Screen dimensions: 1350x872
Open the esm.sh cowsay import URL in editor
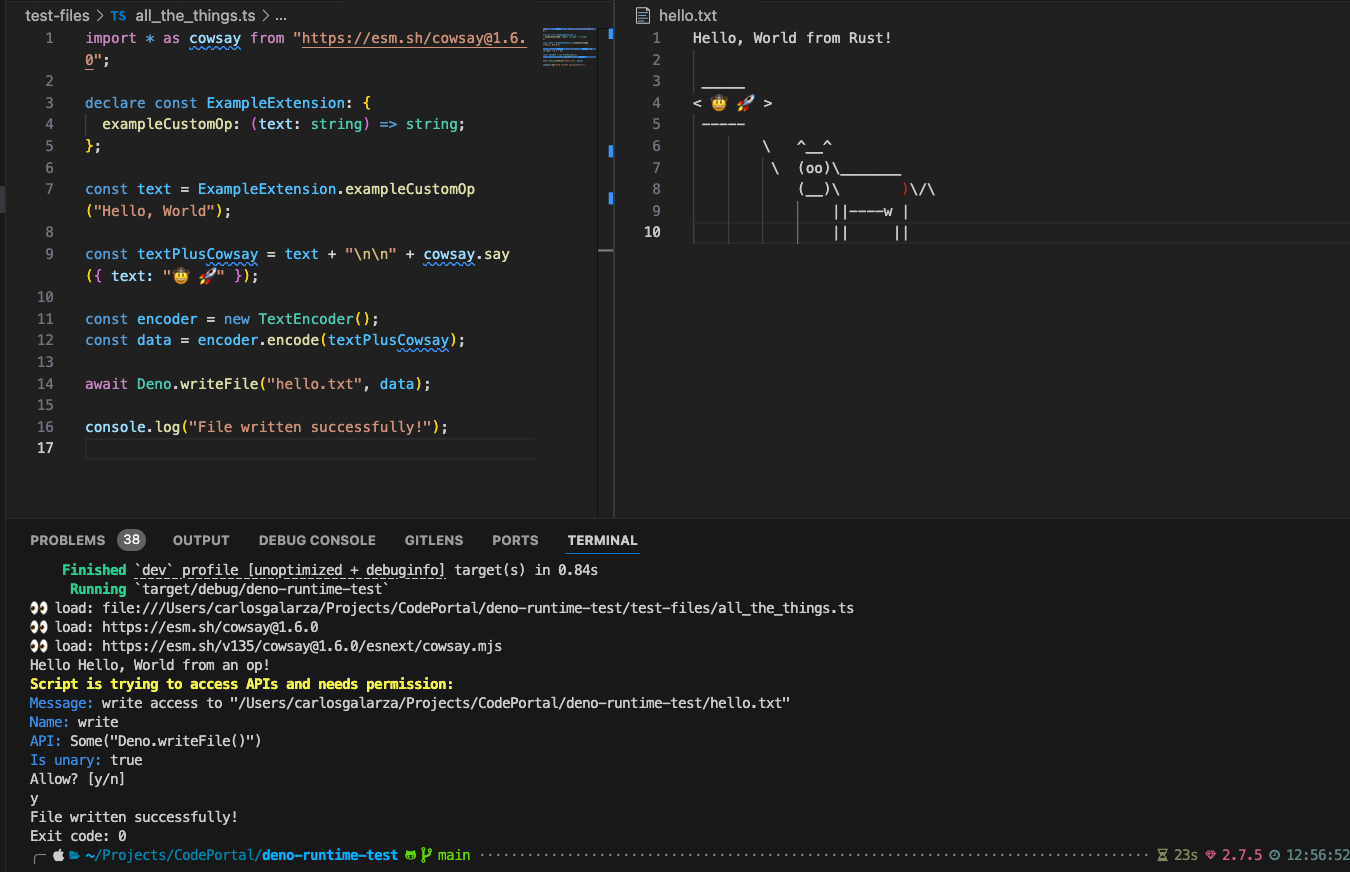414,38
